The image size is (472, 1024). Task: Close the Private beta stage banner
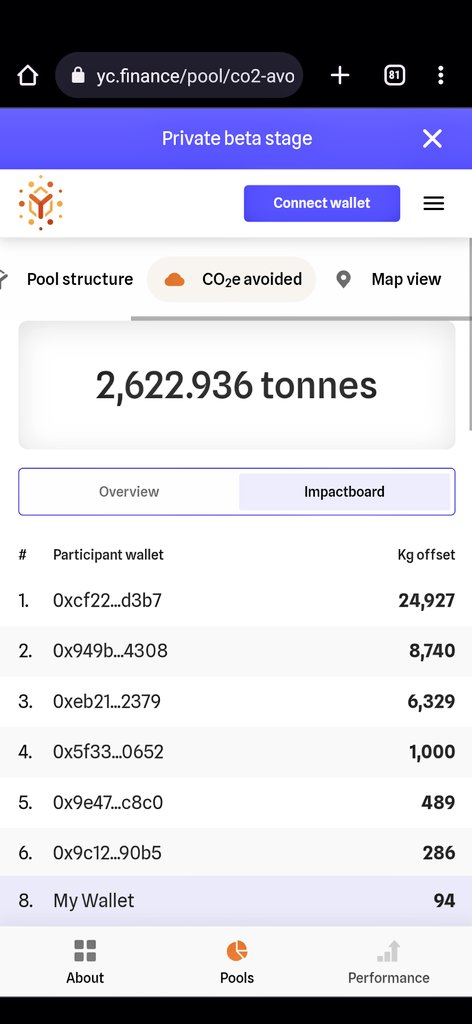(432, 138)
